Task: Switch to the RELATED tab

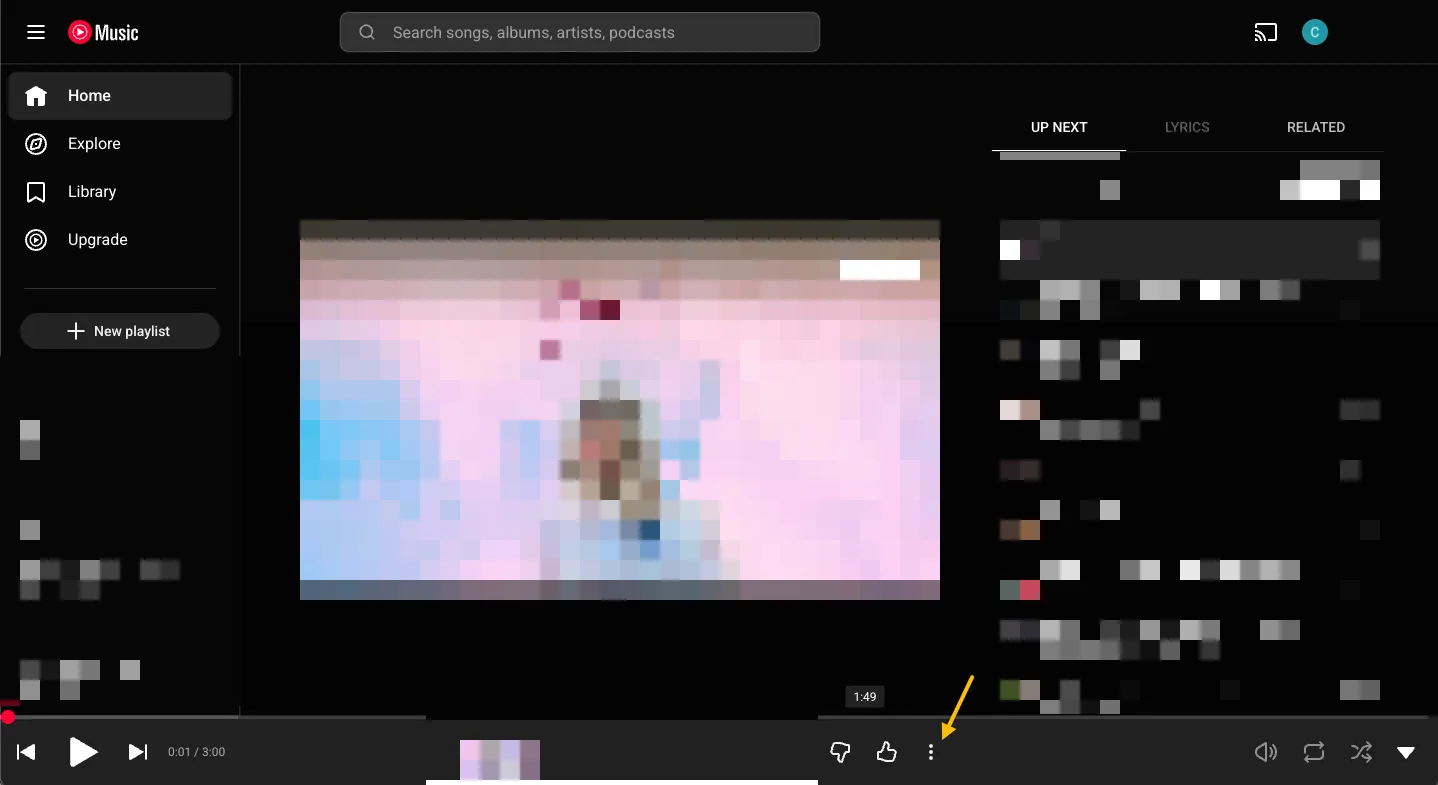Action: pyautogui.click(x=1315, y=127)
